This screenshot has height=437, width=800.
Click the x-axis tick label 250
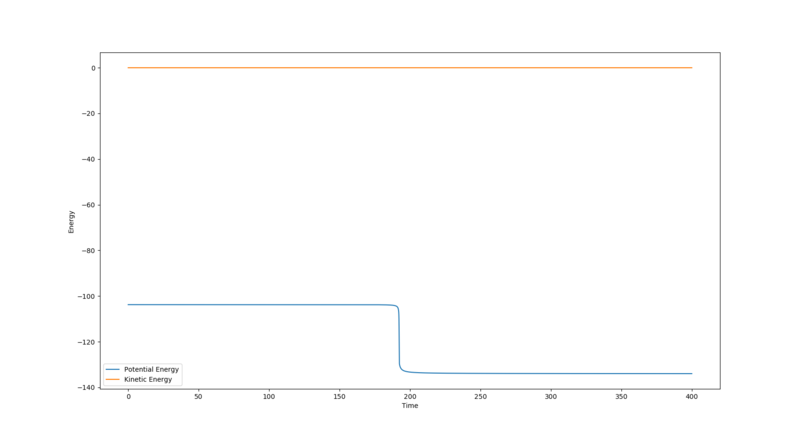click(480, 397)
